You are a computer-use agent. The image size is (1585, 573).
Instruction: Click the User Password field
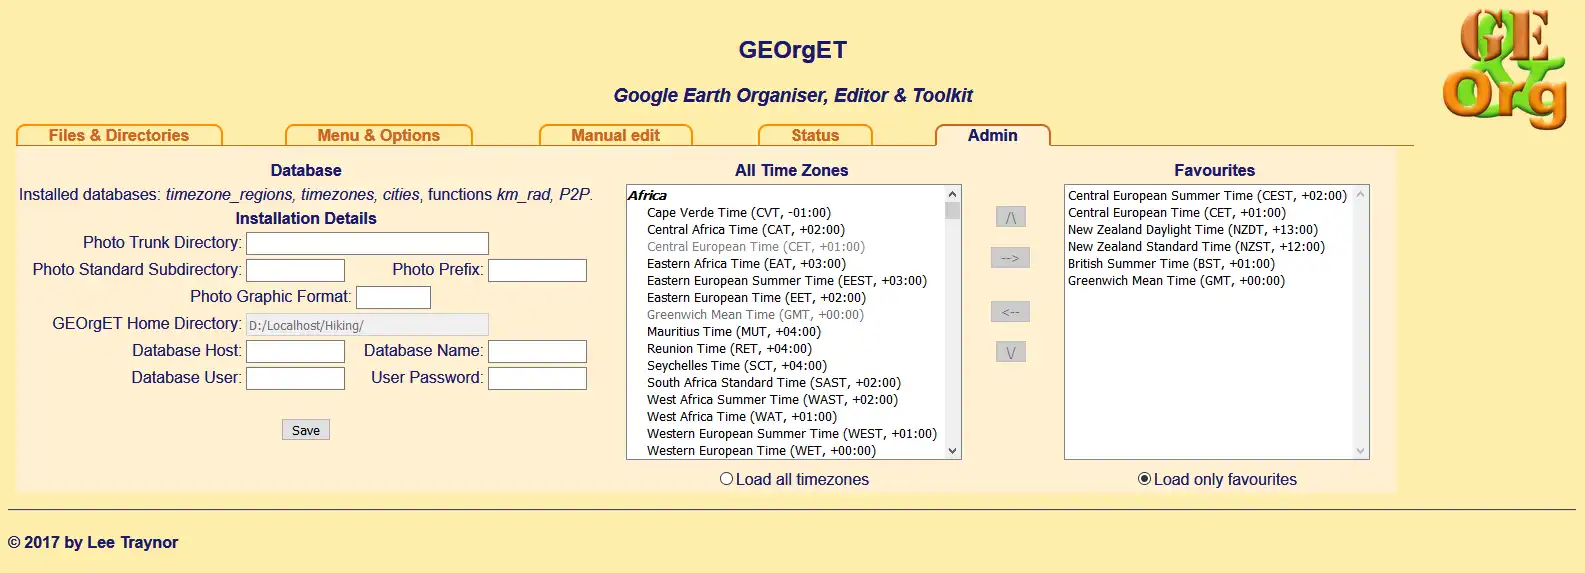[537, 378]
